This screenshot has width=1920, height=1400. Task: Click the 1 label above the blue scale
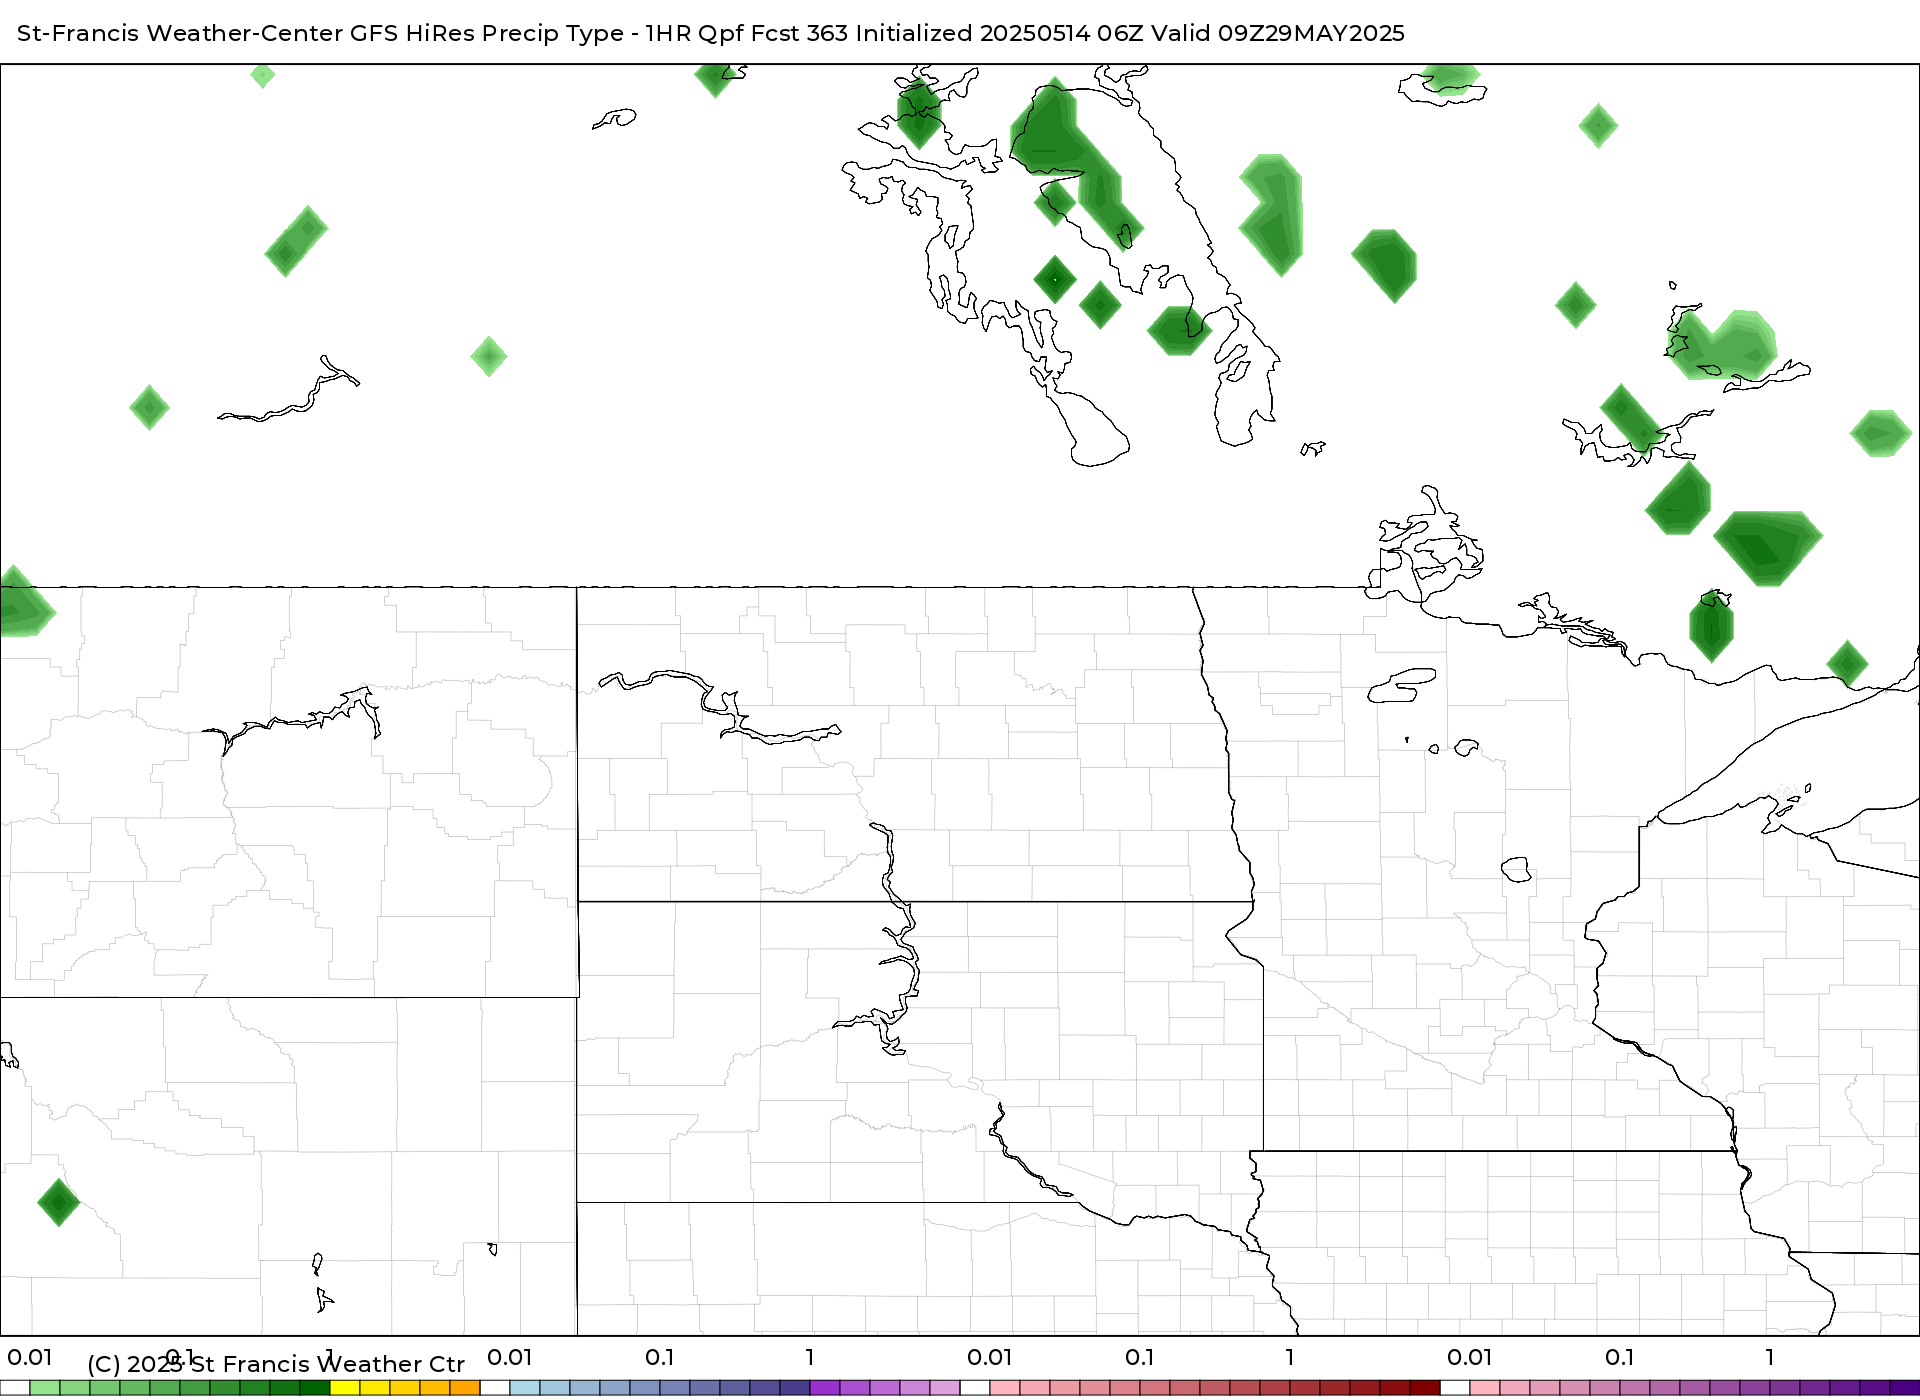[810, 1357]
